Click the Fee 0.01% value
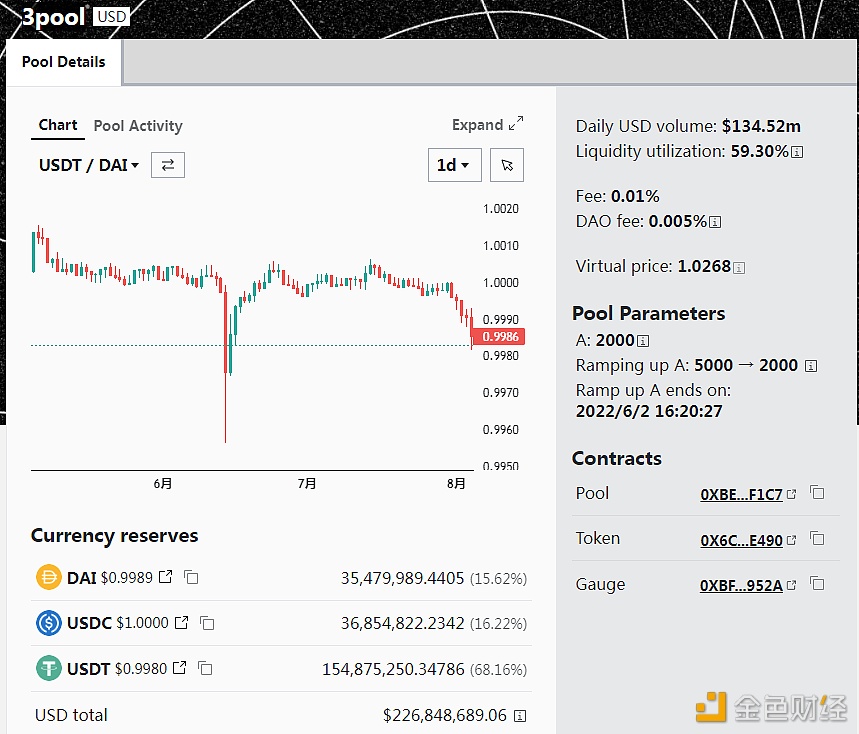 pos(635,197)
